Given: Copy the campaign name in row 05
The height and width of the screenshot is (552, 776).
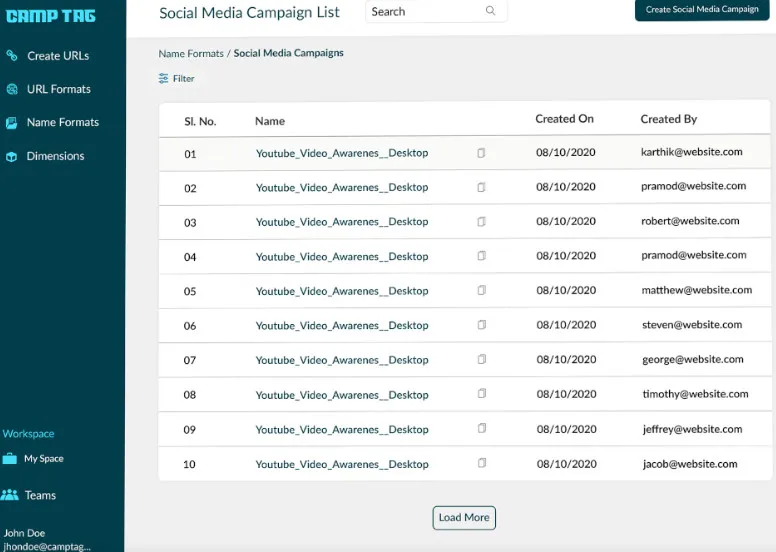Looking at the screenshot, I should tap(481, 291).
